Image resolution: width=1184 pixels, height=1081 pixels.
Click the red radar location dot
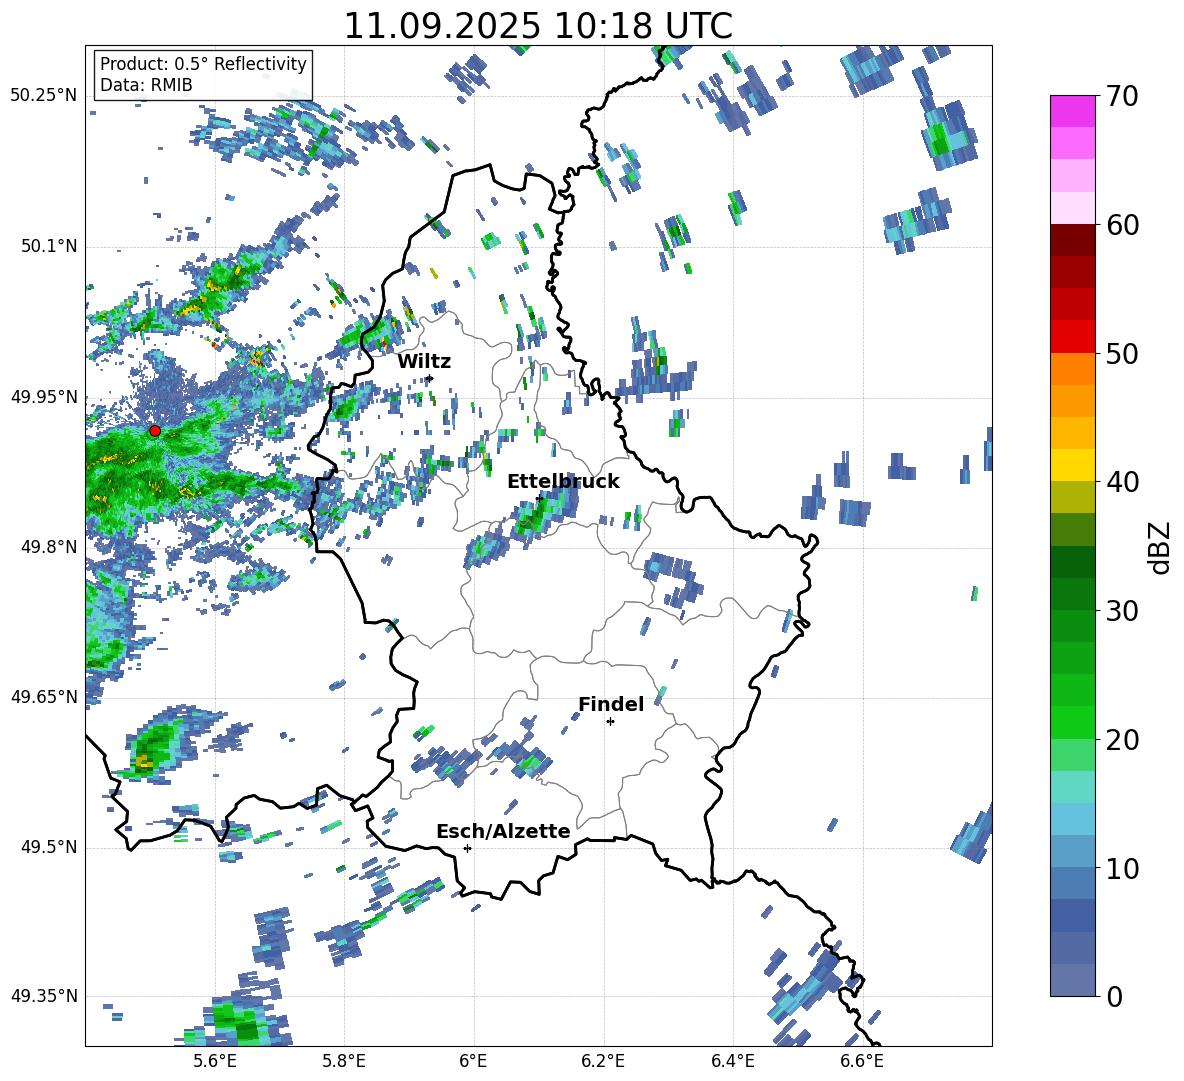pos(155,431)
